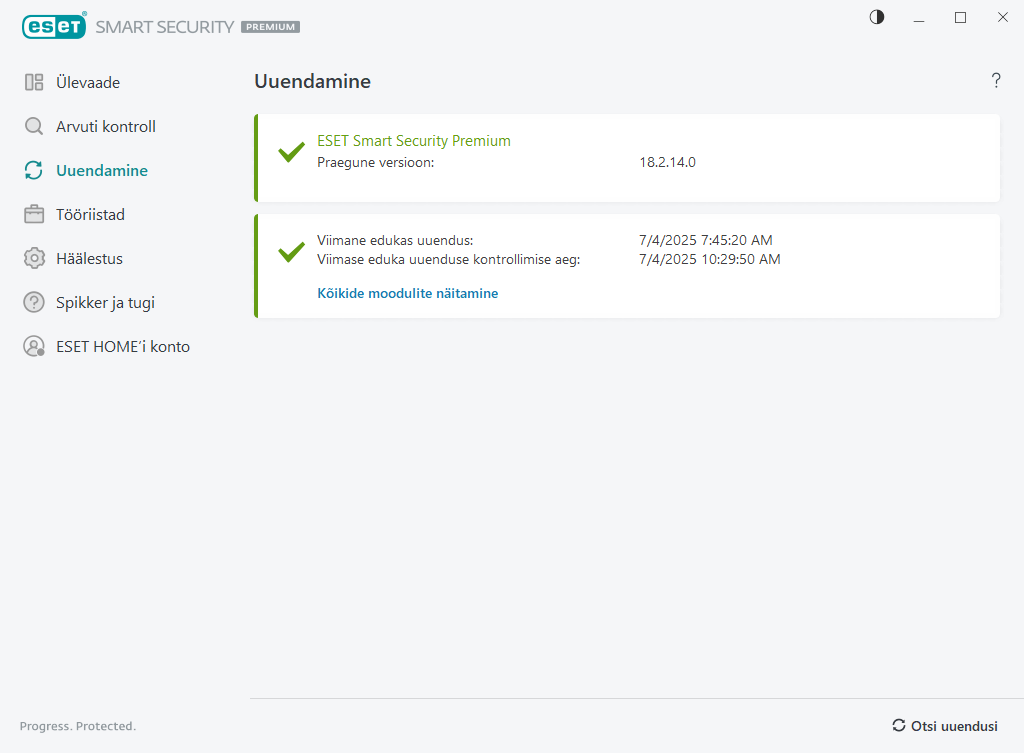Screen dimensions: 1024x753
Task: Maximize the ESET window
Action: coord(960,18)
